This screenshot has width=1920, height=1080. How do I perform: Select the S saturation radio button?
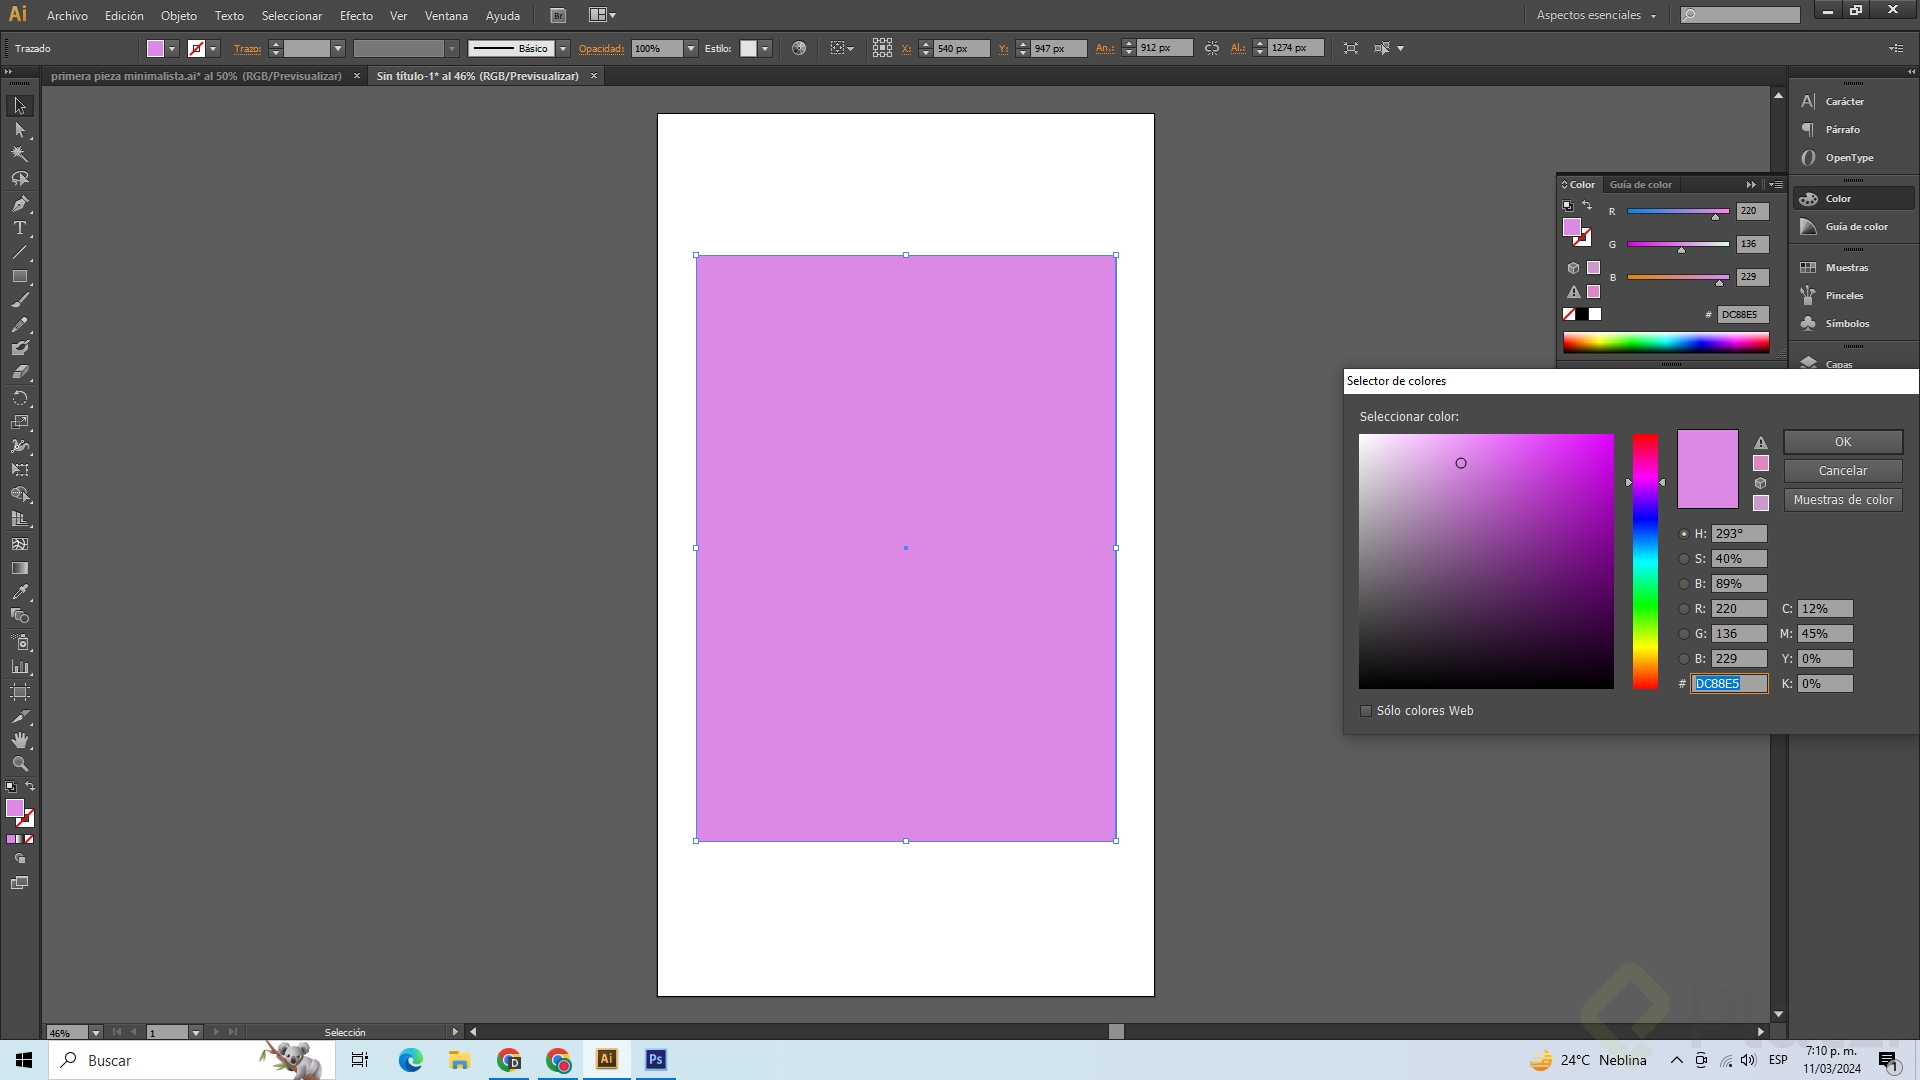coord(1684,559)
